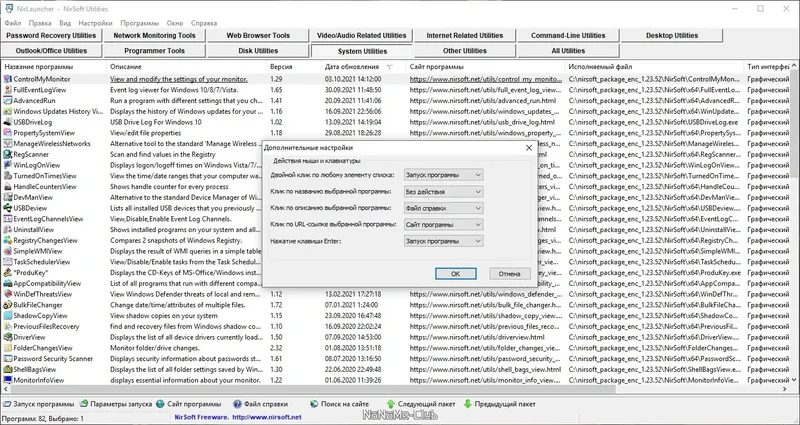Image resolution: width=800 pixels, height=425 pixels.
Task: Open Параметры запуска in the bottom toolbar
Action: [x=116, y=404]
